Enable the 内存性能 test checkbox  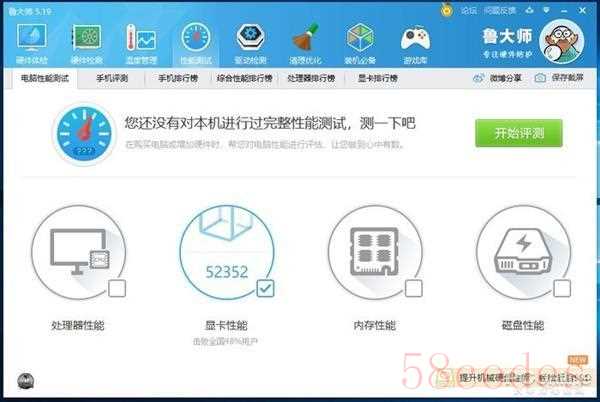[x=414, y=288]
